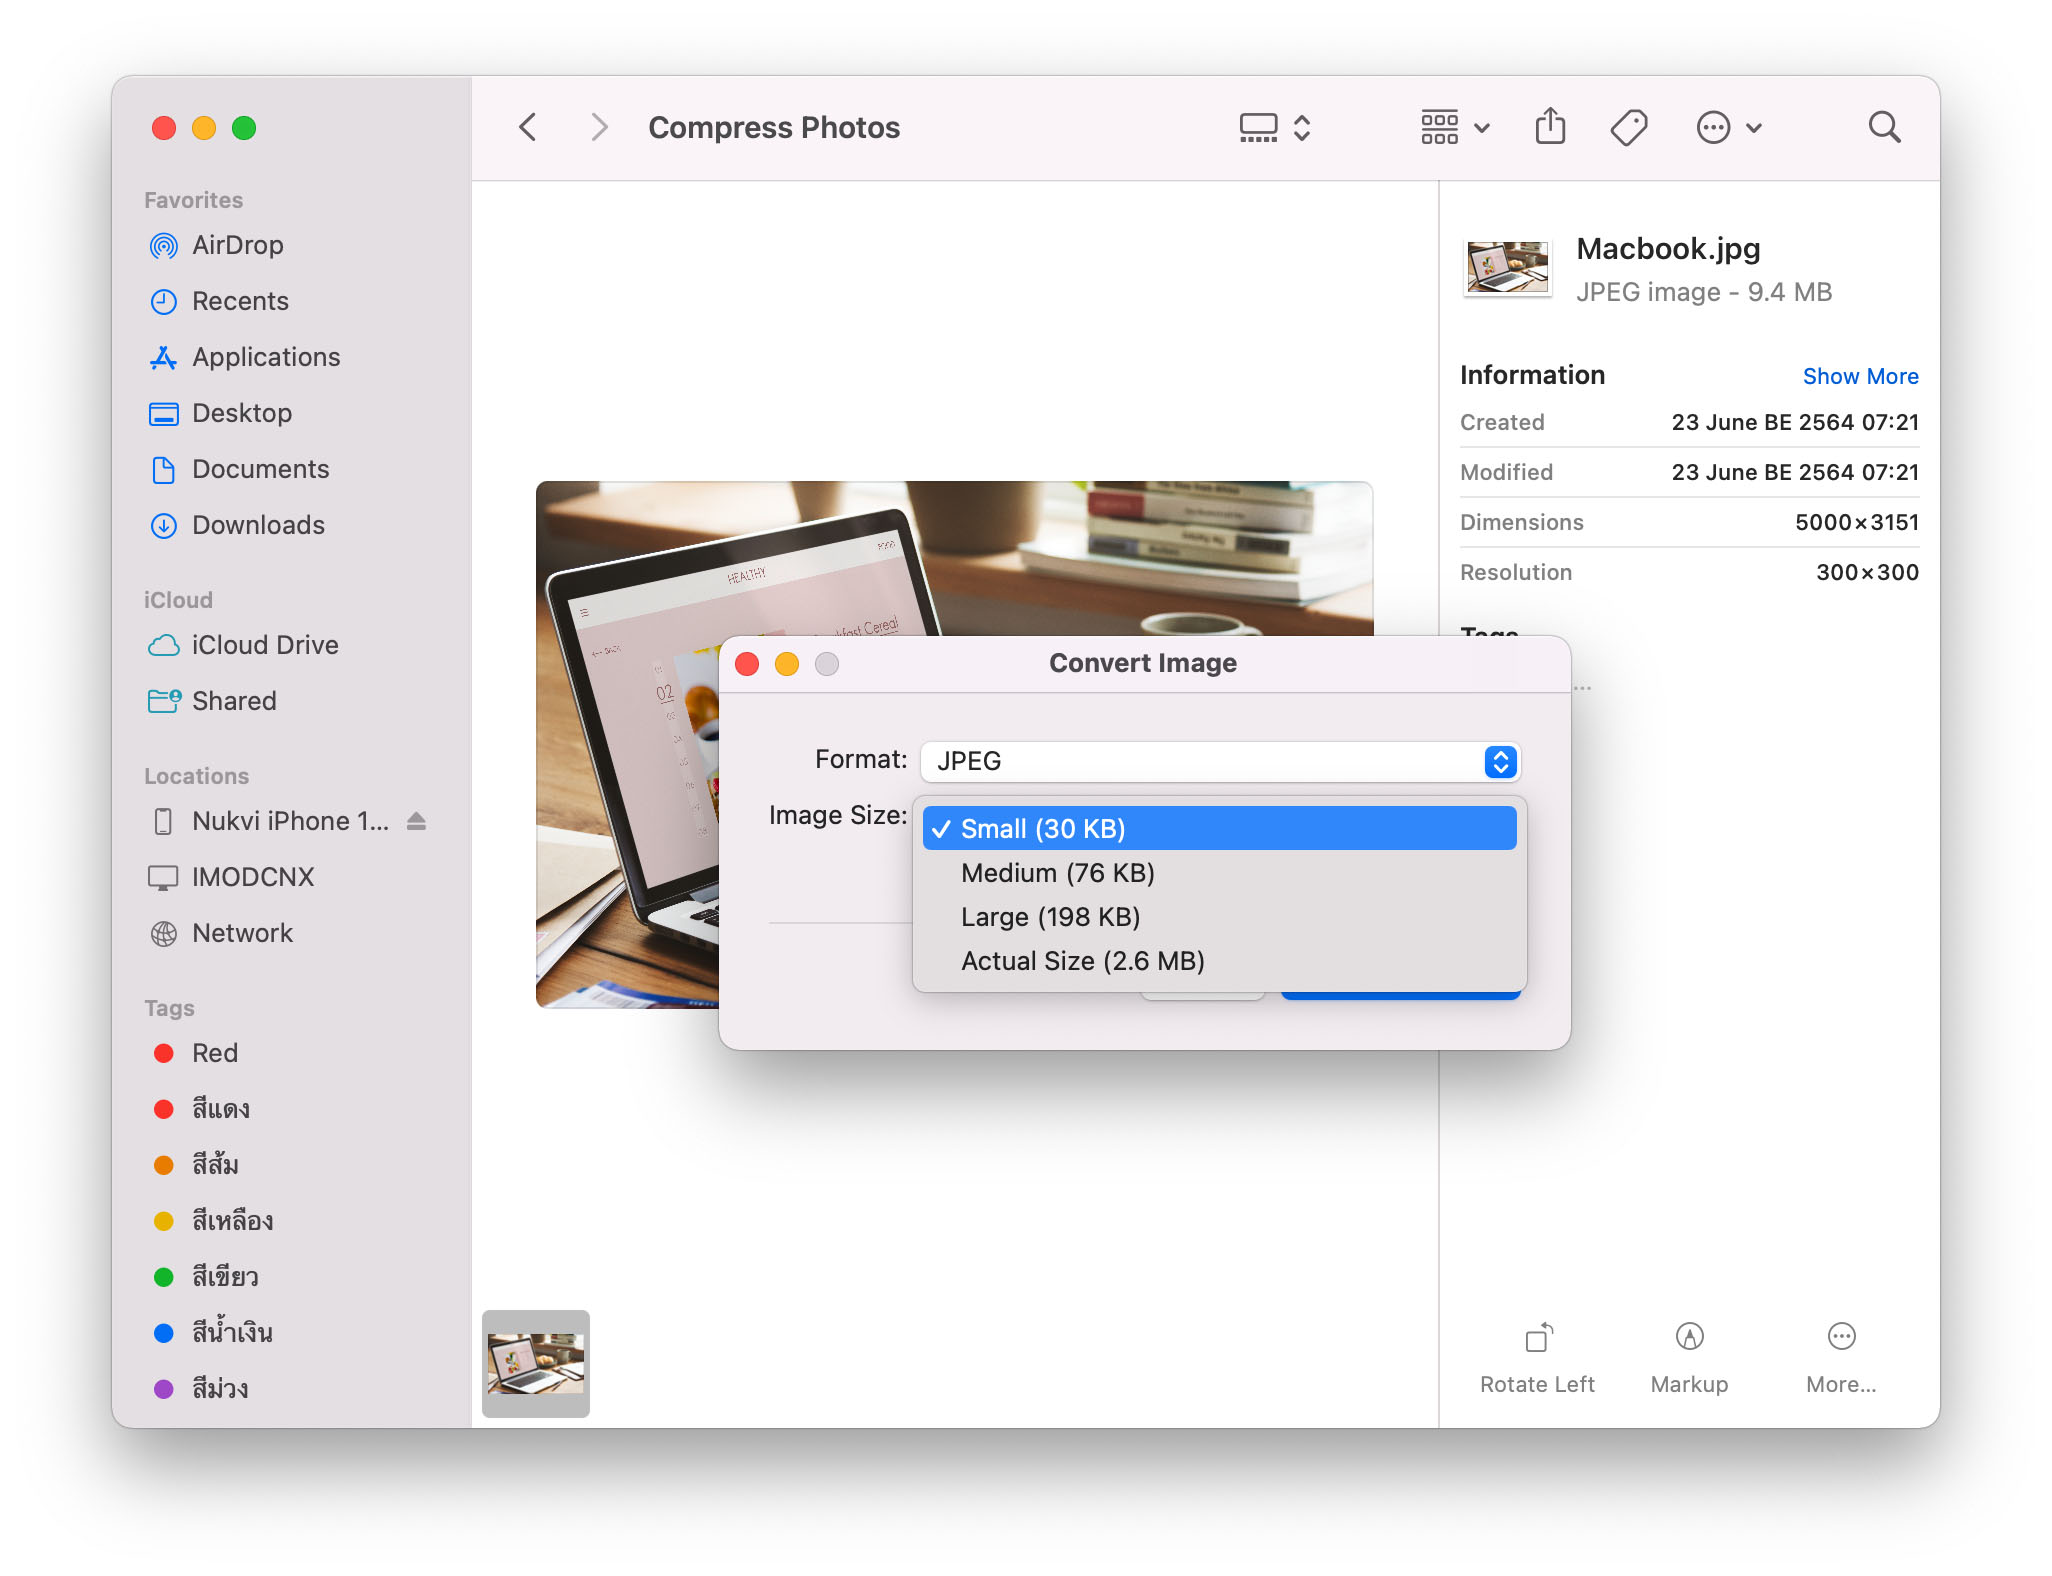Expand the ellipsis action menu in toolbar
The width and height of the screenshot is (2052, 1576).
[x=1728, y=127]
